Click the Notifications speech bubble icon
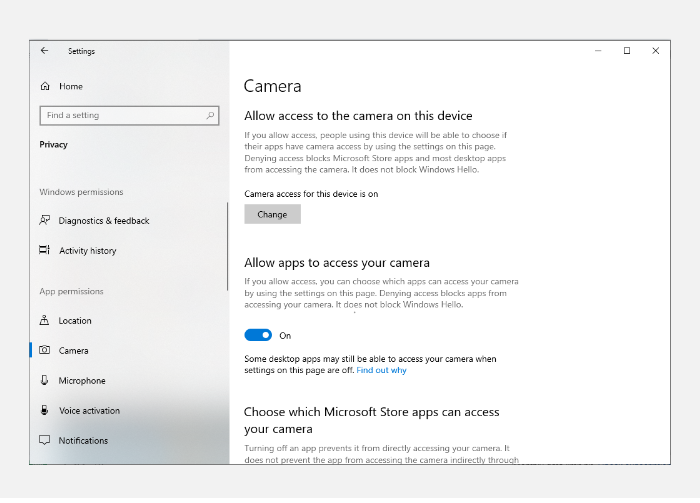 [x=45, y=440]
